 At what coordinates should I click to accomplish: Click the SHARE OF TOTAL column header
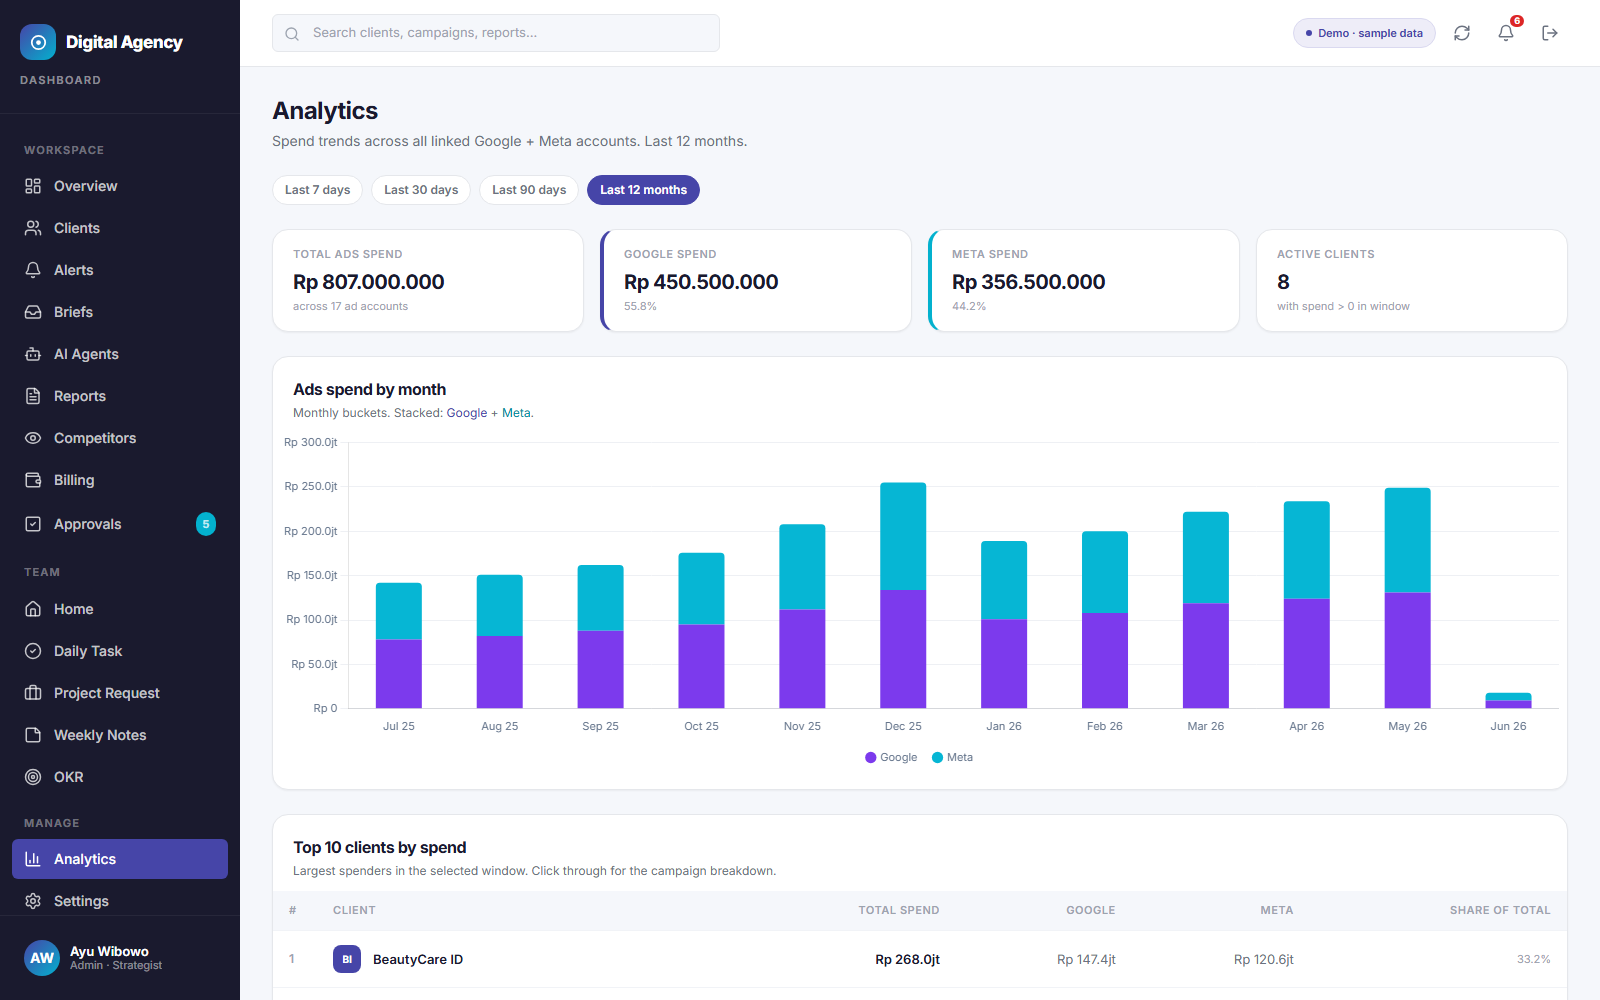click(1500, 910)
